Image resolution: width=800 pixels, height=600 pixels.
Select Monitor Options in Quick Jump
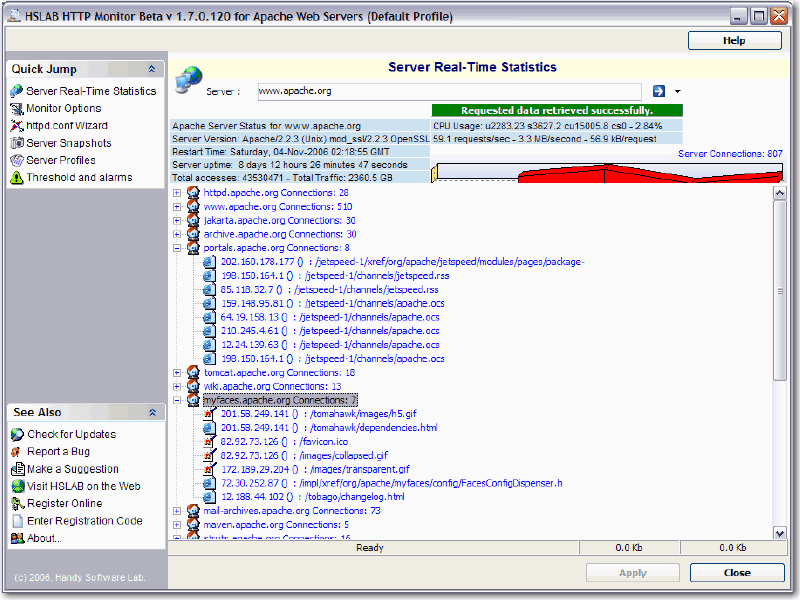point(64,108)
